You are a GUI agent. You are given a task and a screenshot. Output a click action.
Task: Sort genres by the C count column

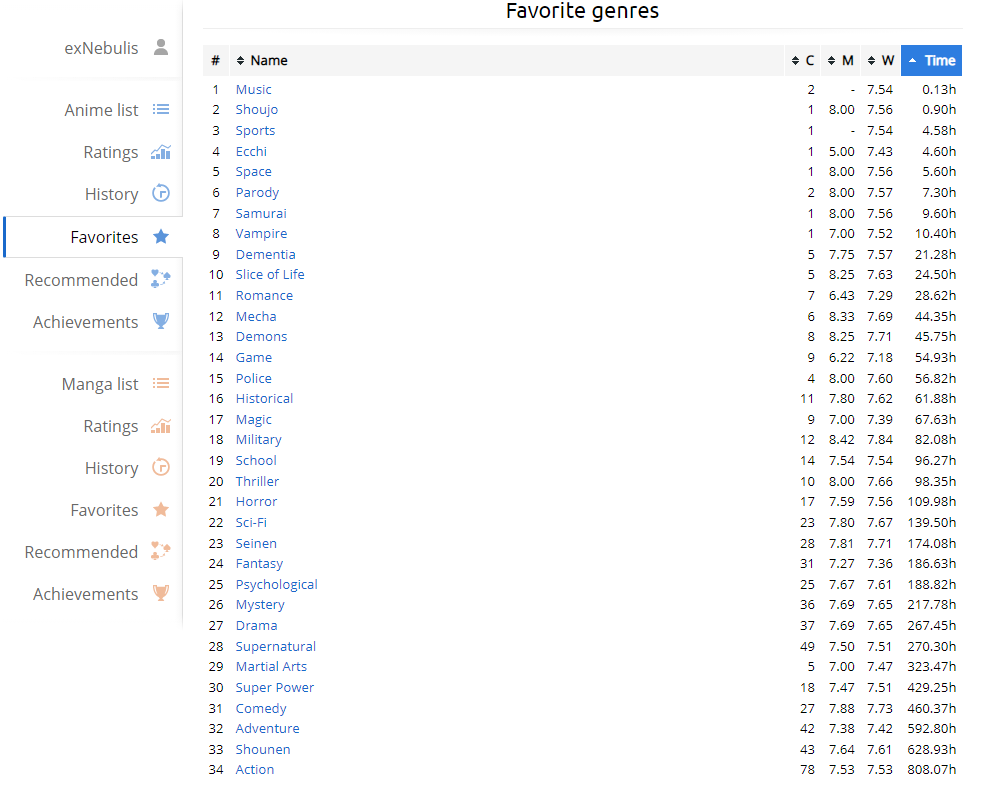pyautogui.click(x=803, y=61)
